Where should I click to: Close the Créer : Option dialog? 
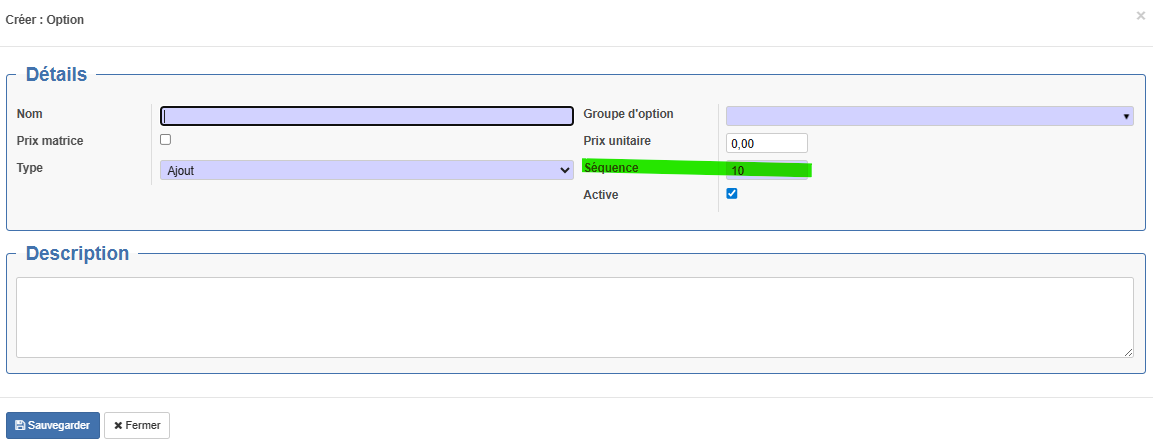(1140, 16)
